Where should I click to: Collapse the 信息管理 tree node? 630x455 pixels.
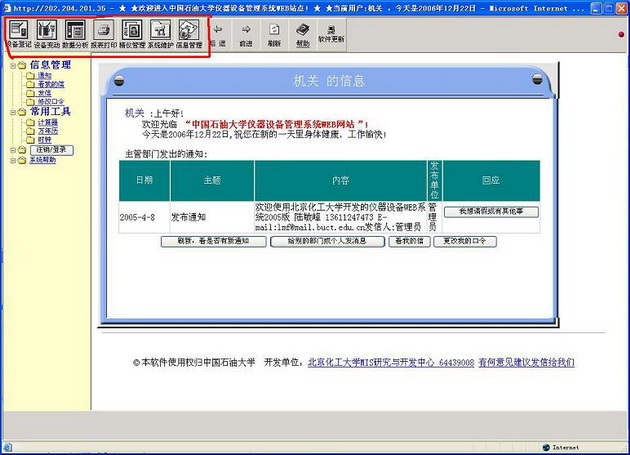pos(13,65)
